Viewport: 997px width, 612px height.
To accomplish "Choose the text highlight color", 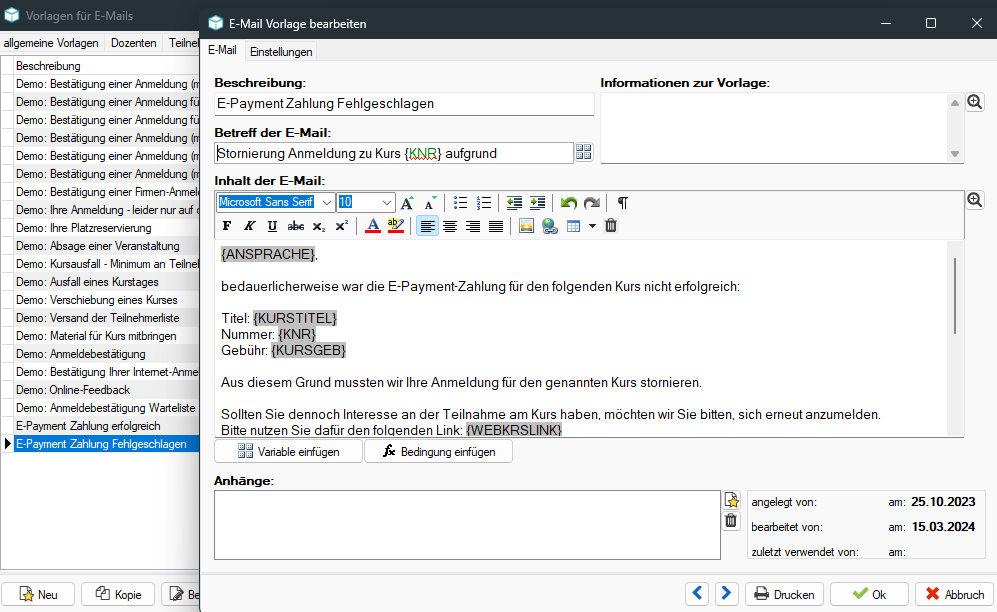I will coord(396,226).
